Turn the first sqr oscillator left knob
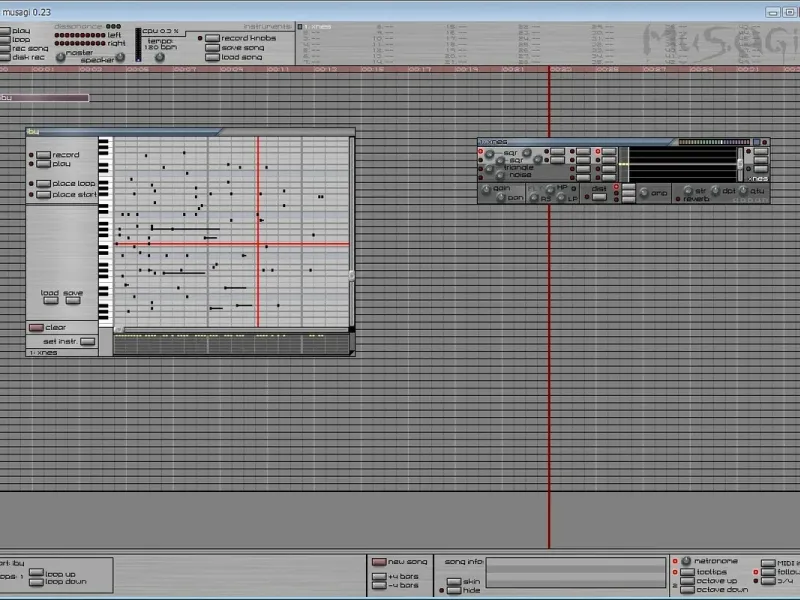Screen dimensions: 800x600 [x=490, y=154]
